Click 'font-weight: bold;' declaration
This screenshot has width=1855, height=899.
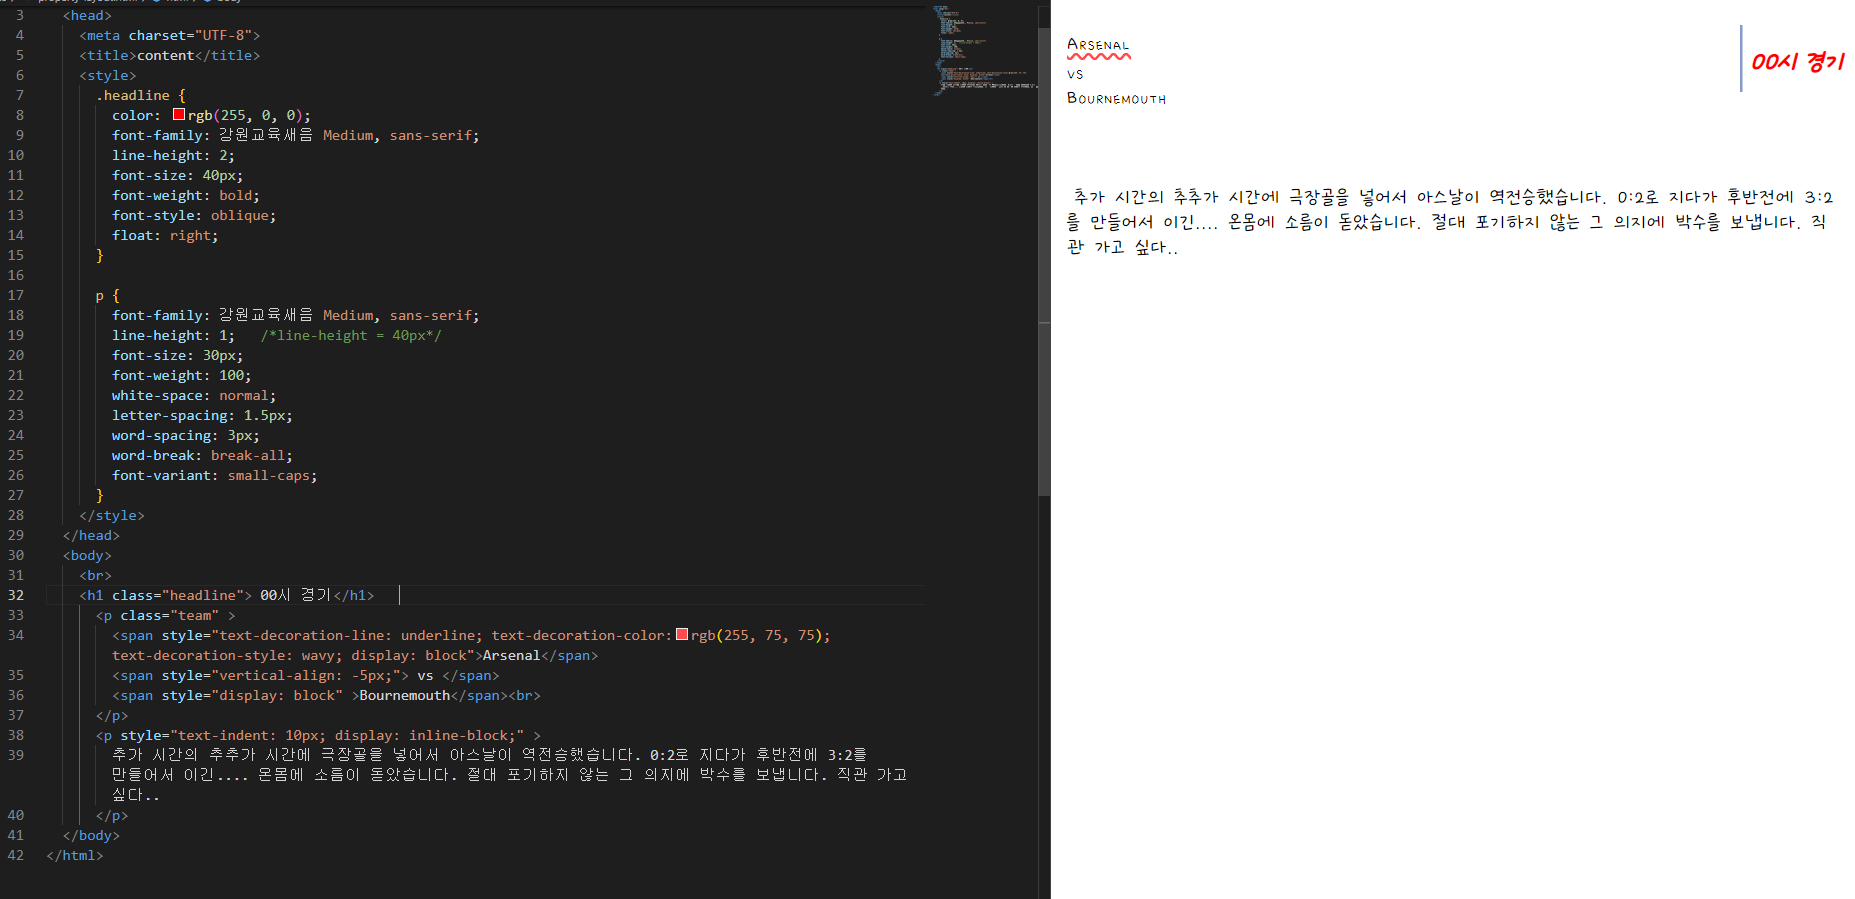(x=186, y=195)
